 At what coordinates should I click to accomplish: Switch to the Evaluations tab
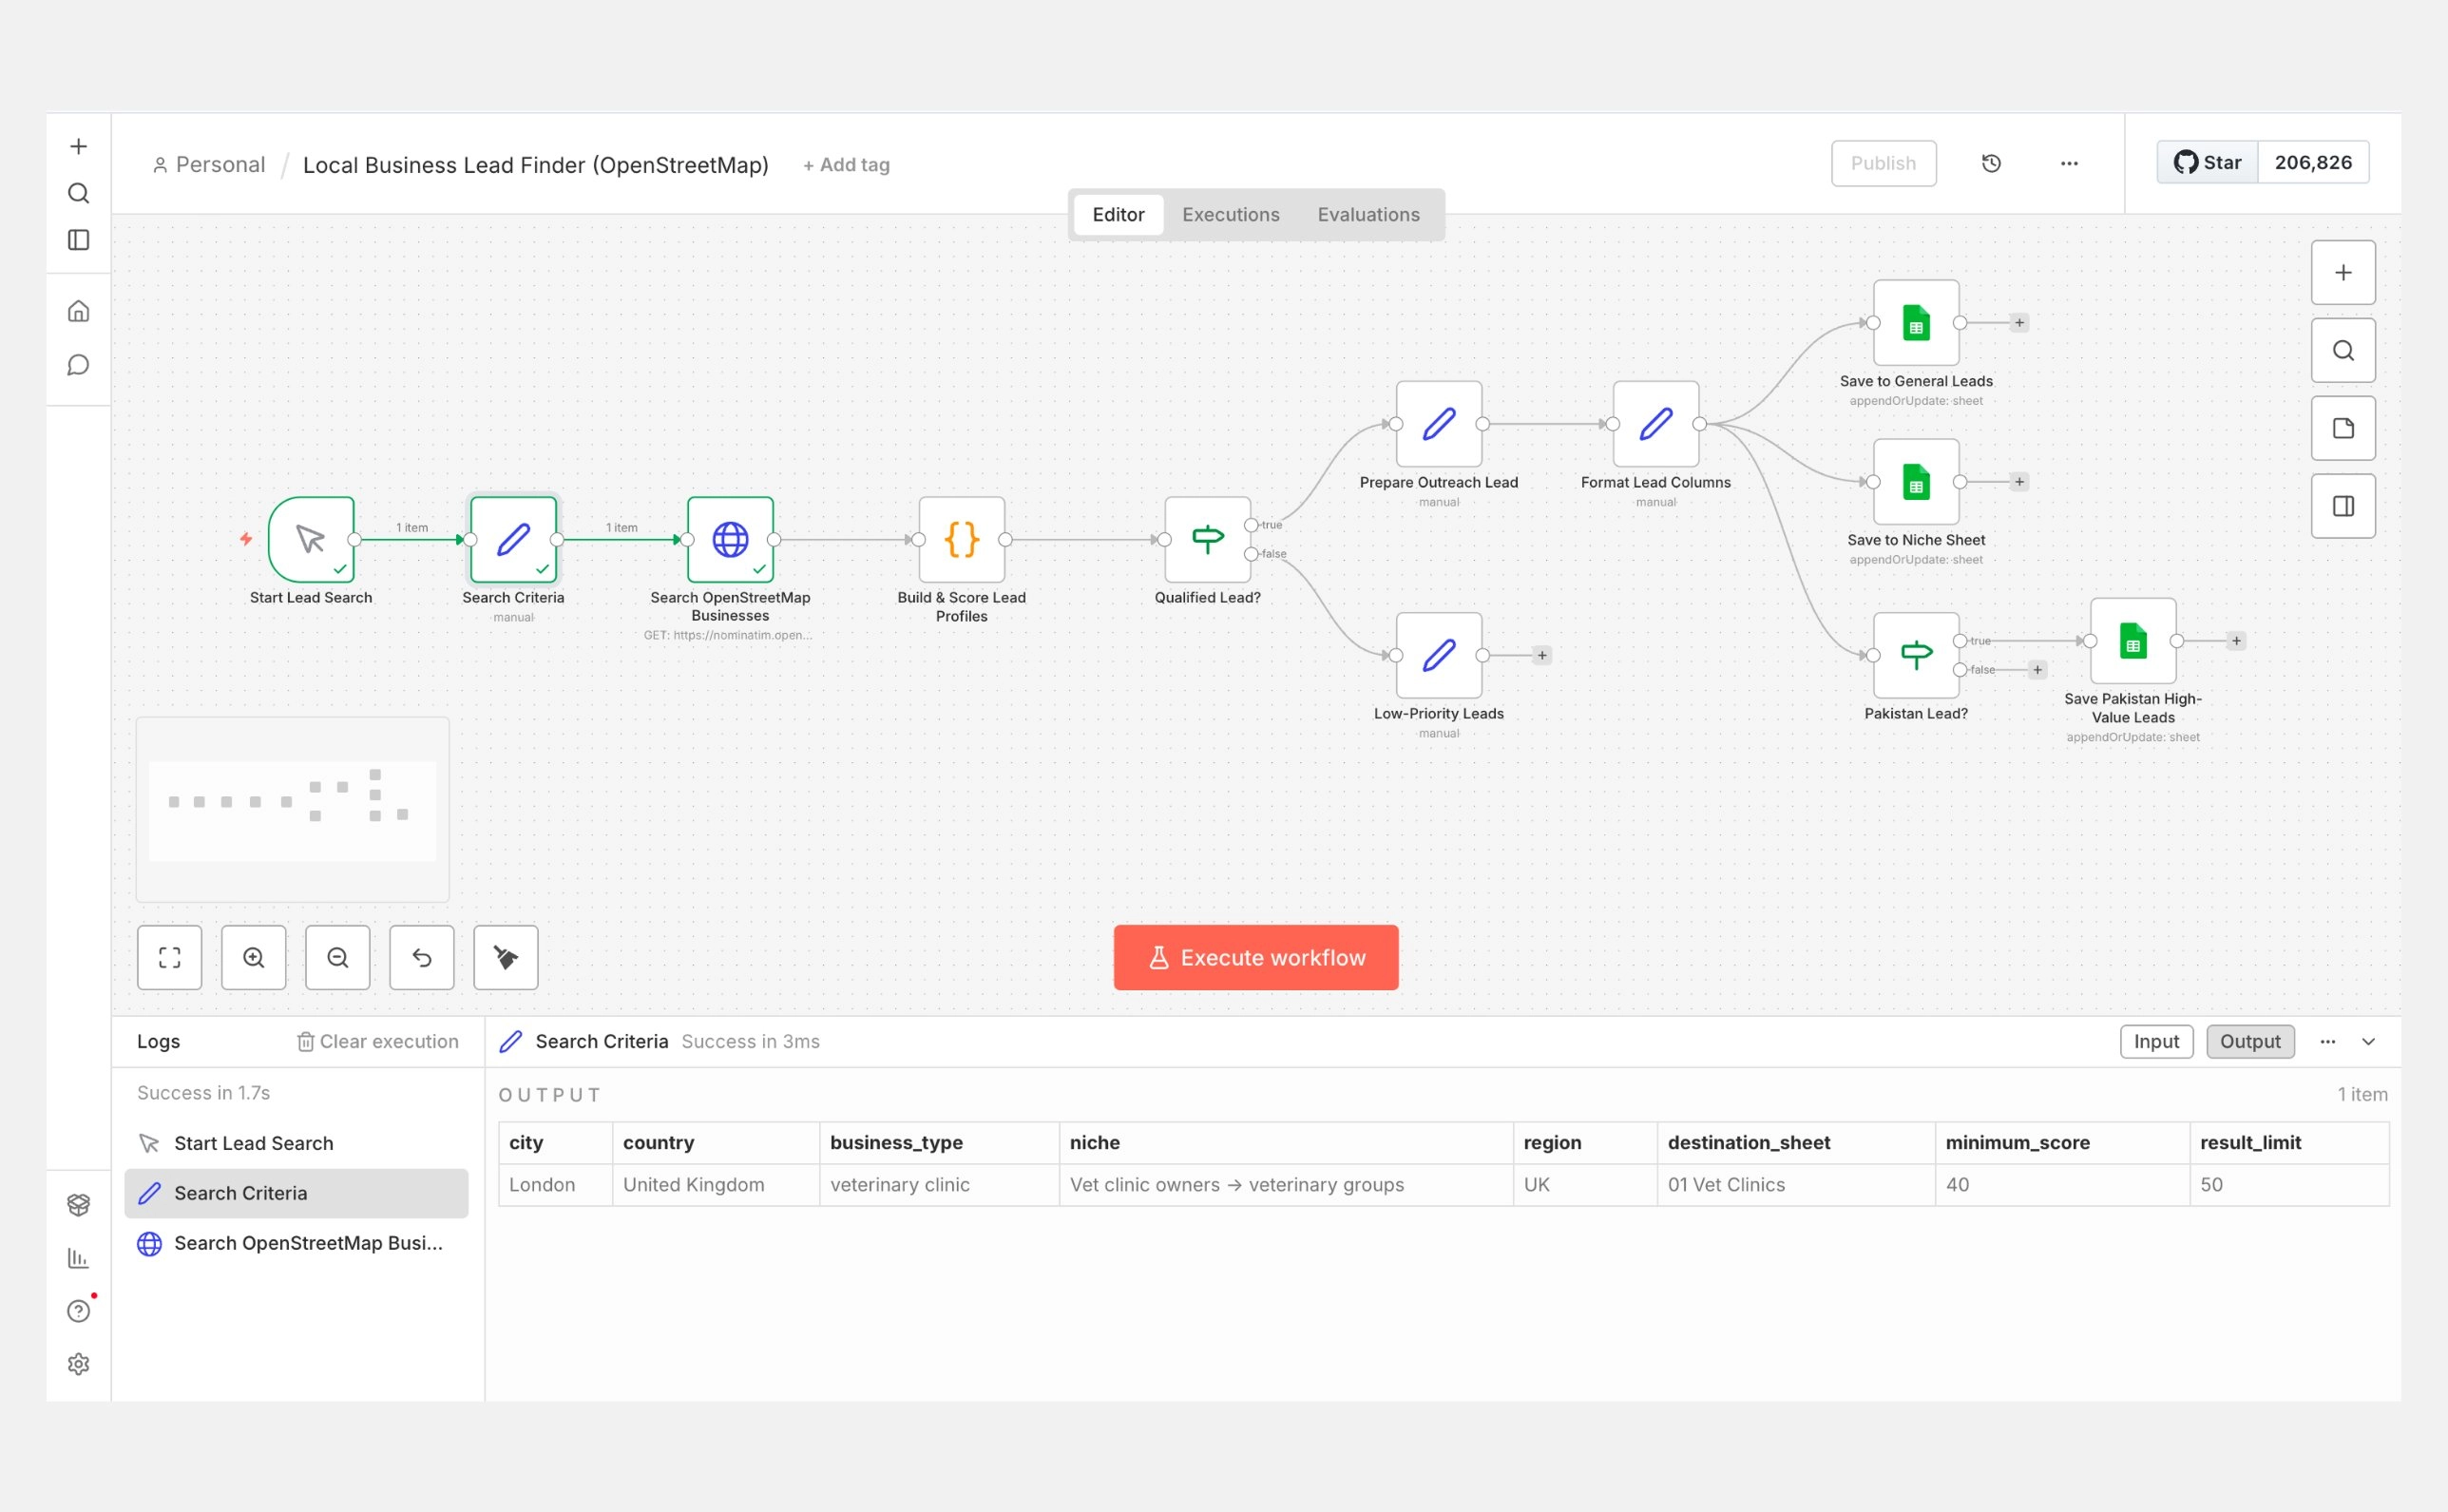1368,214
